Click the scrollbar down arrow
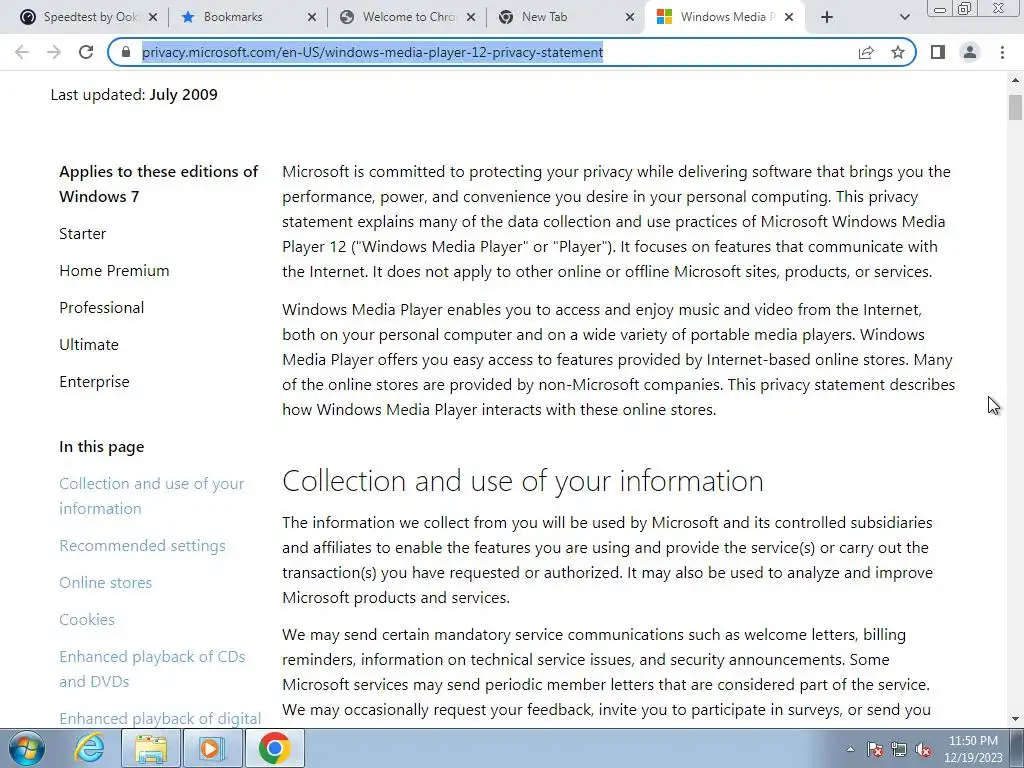 coord(1015,719)
